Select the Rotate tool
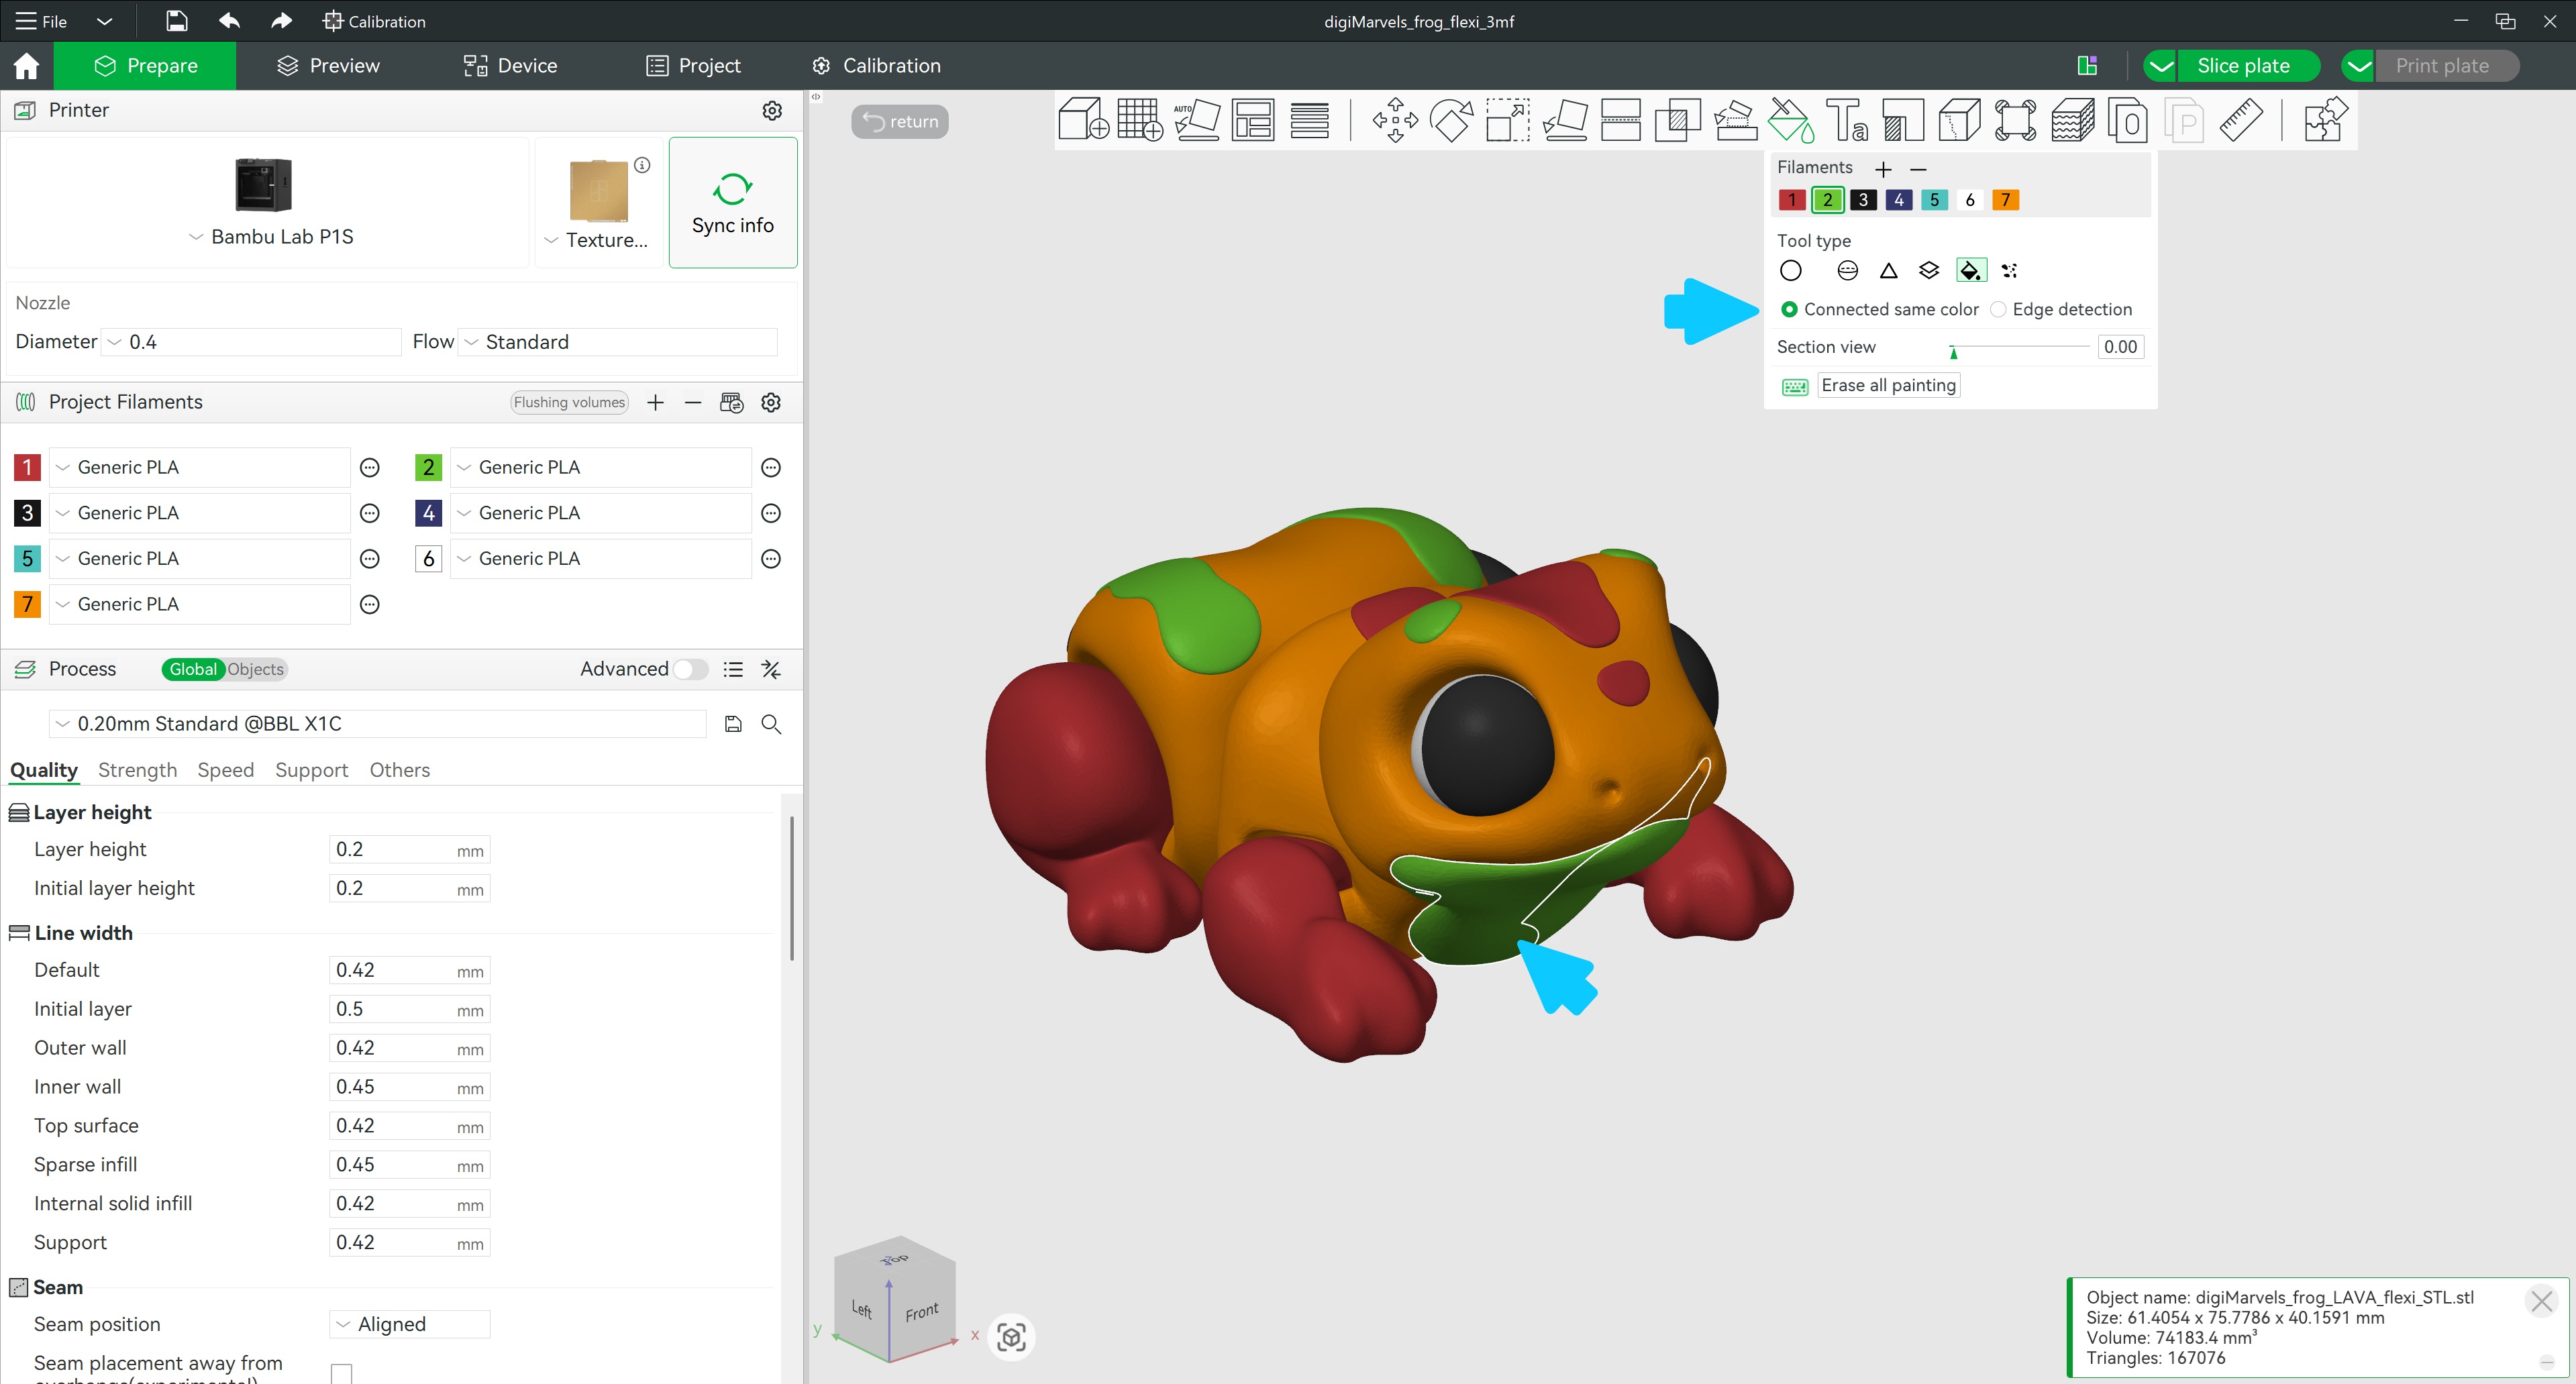This screenshot has width=2576, height=1384. (1452, 120)
